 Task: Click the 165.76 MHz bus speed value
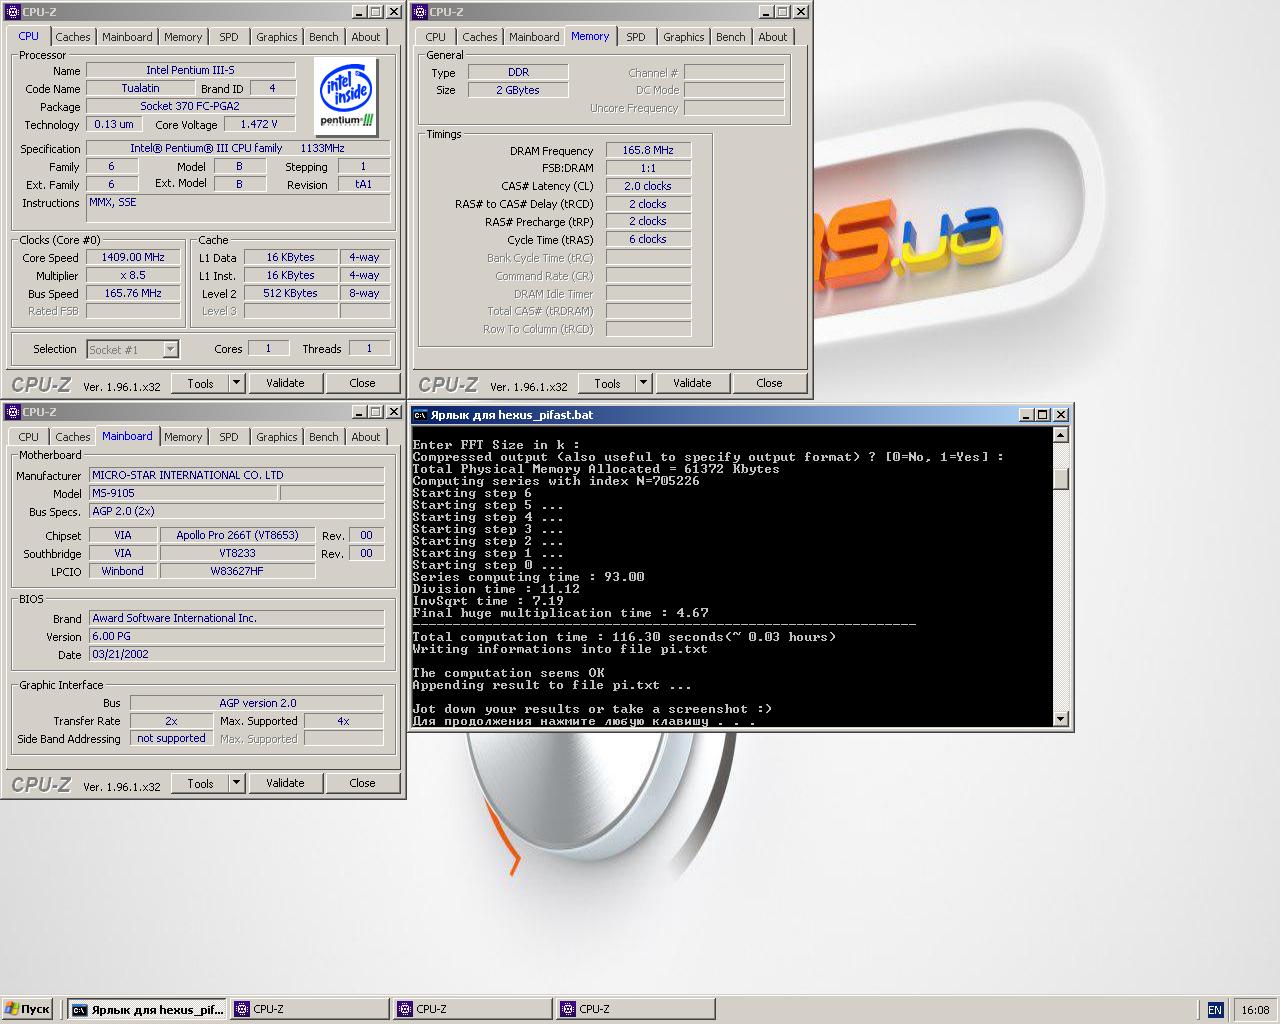(x=133, y=293)
